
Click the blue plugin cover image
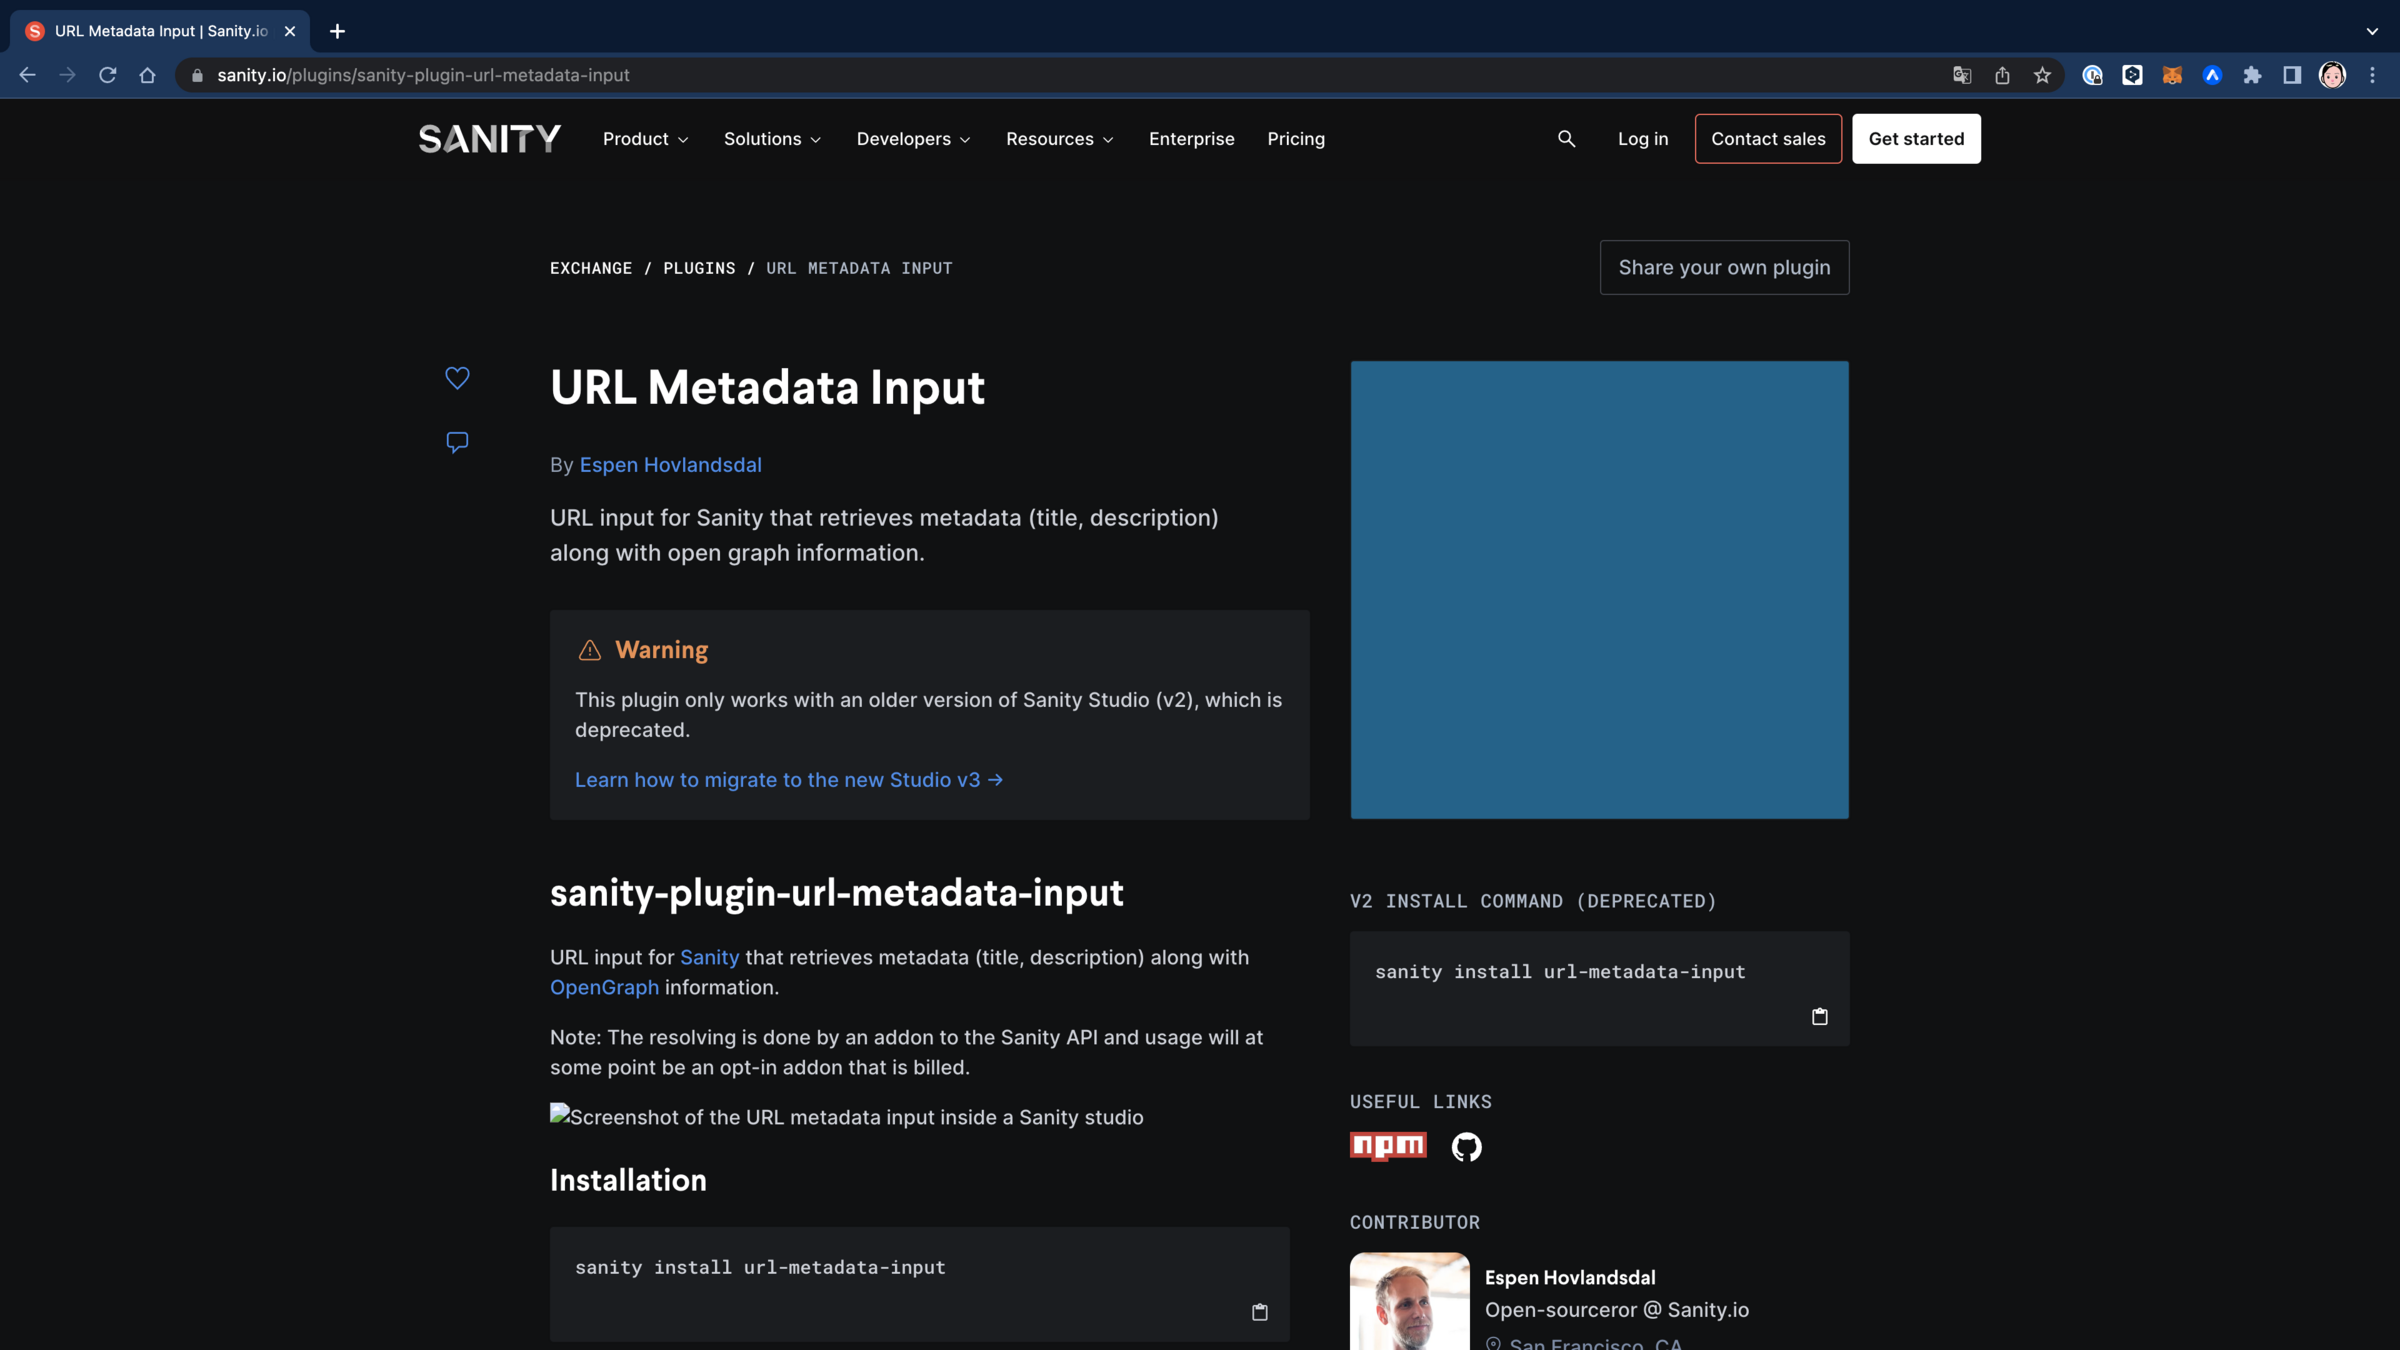(x=1599, y=589)
